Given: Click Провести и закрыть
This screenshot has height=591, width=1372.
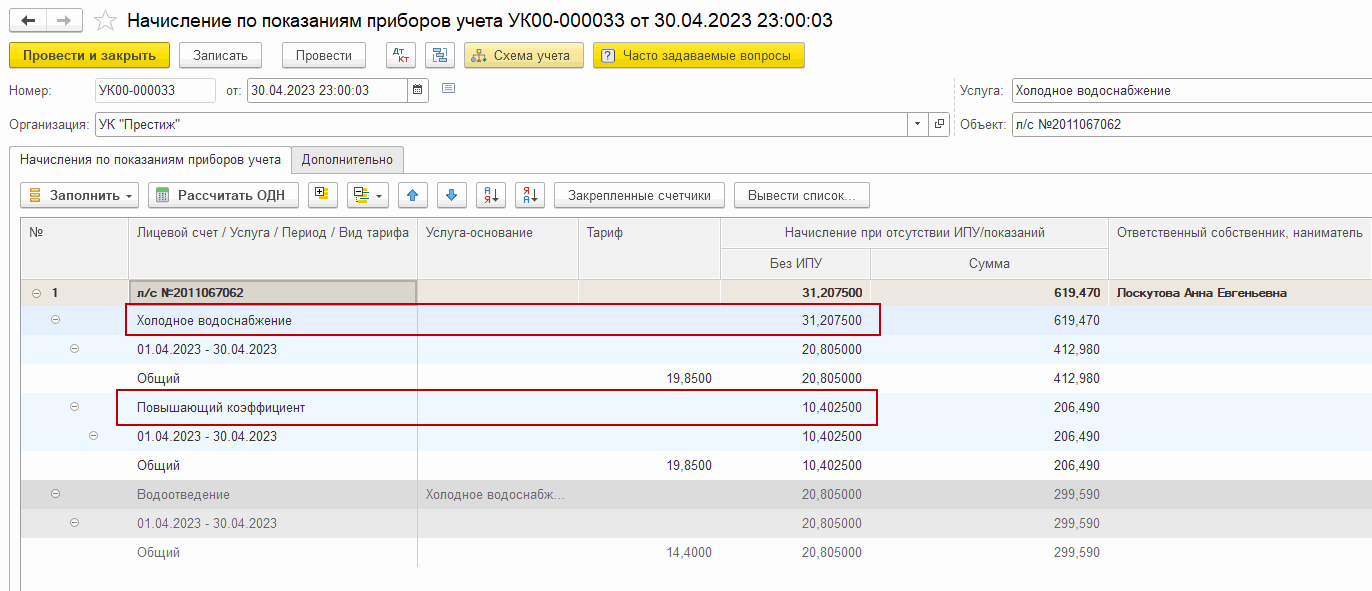Looking at the screenshot, I should (x=89, y=56).
